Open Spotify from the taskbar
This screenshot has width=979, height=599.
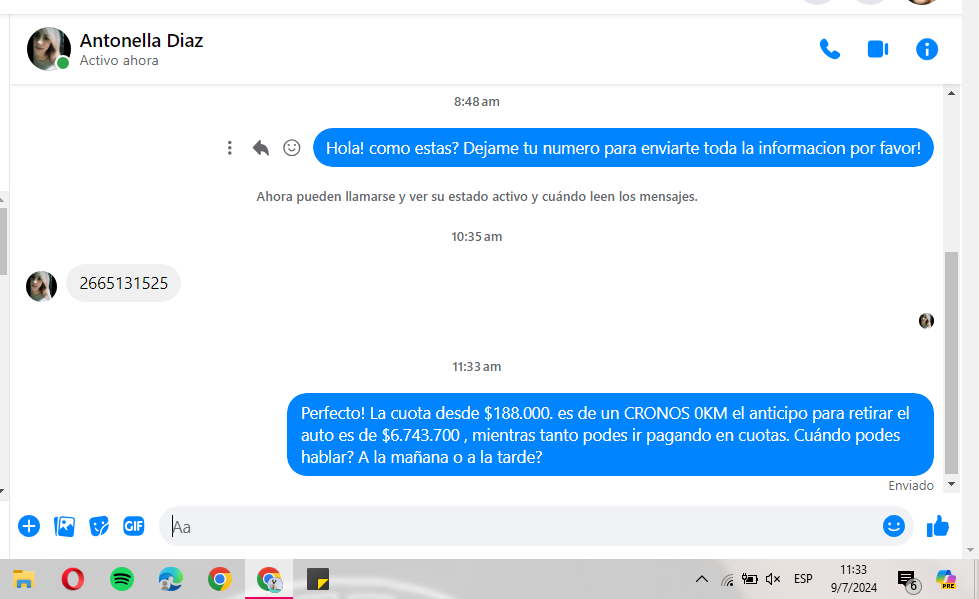tap(121, 579)
